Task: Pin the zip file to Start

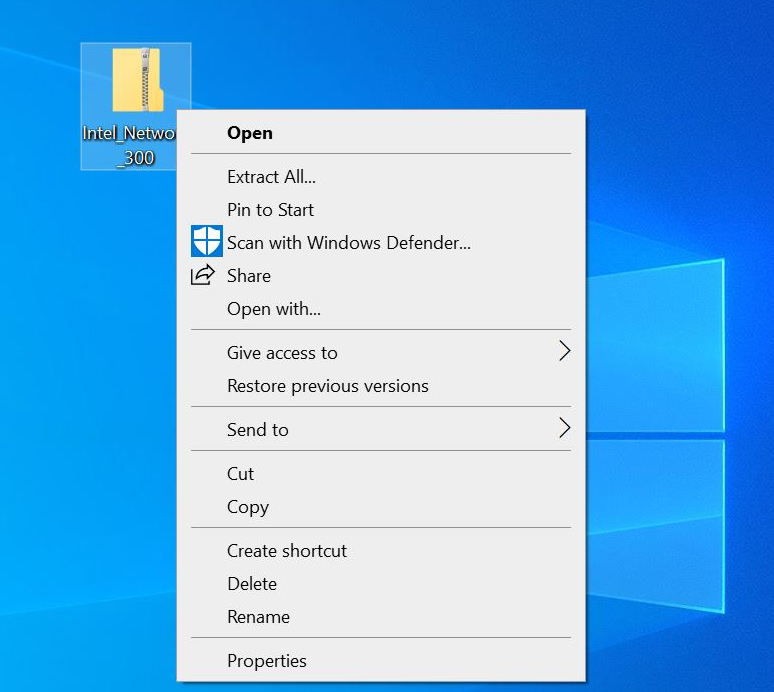Action: [x=270, y=210]
